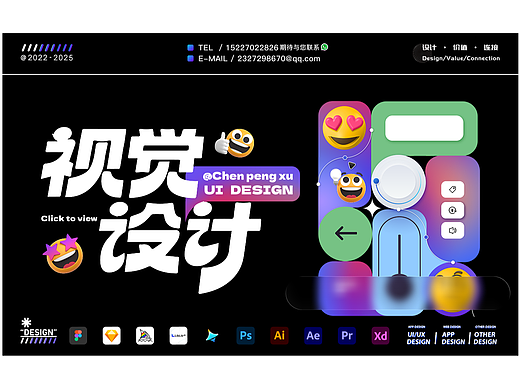
Task: Click the round white dial knob
Action: point(398,182)
